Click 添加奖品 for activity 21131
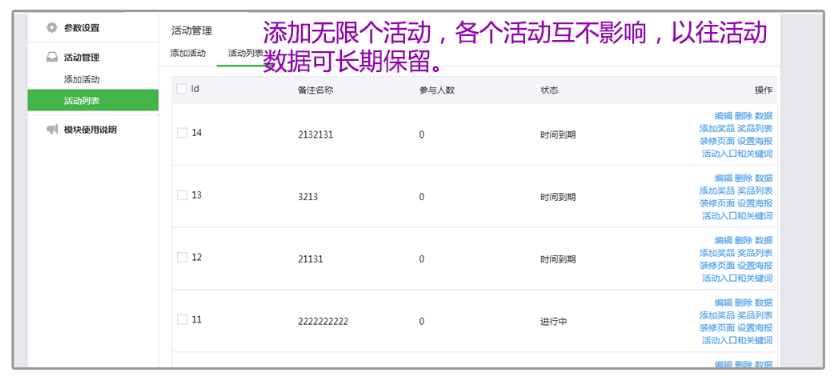836x384 pixels. click(717, 253)
